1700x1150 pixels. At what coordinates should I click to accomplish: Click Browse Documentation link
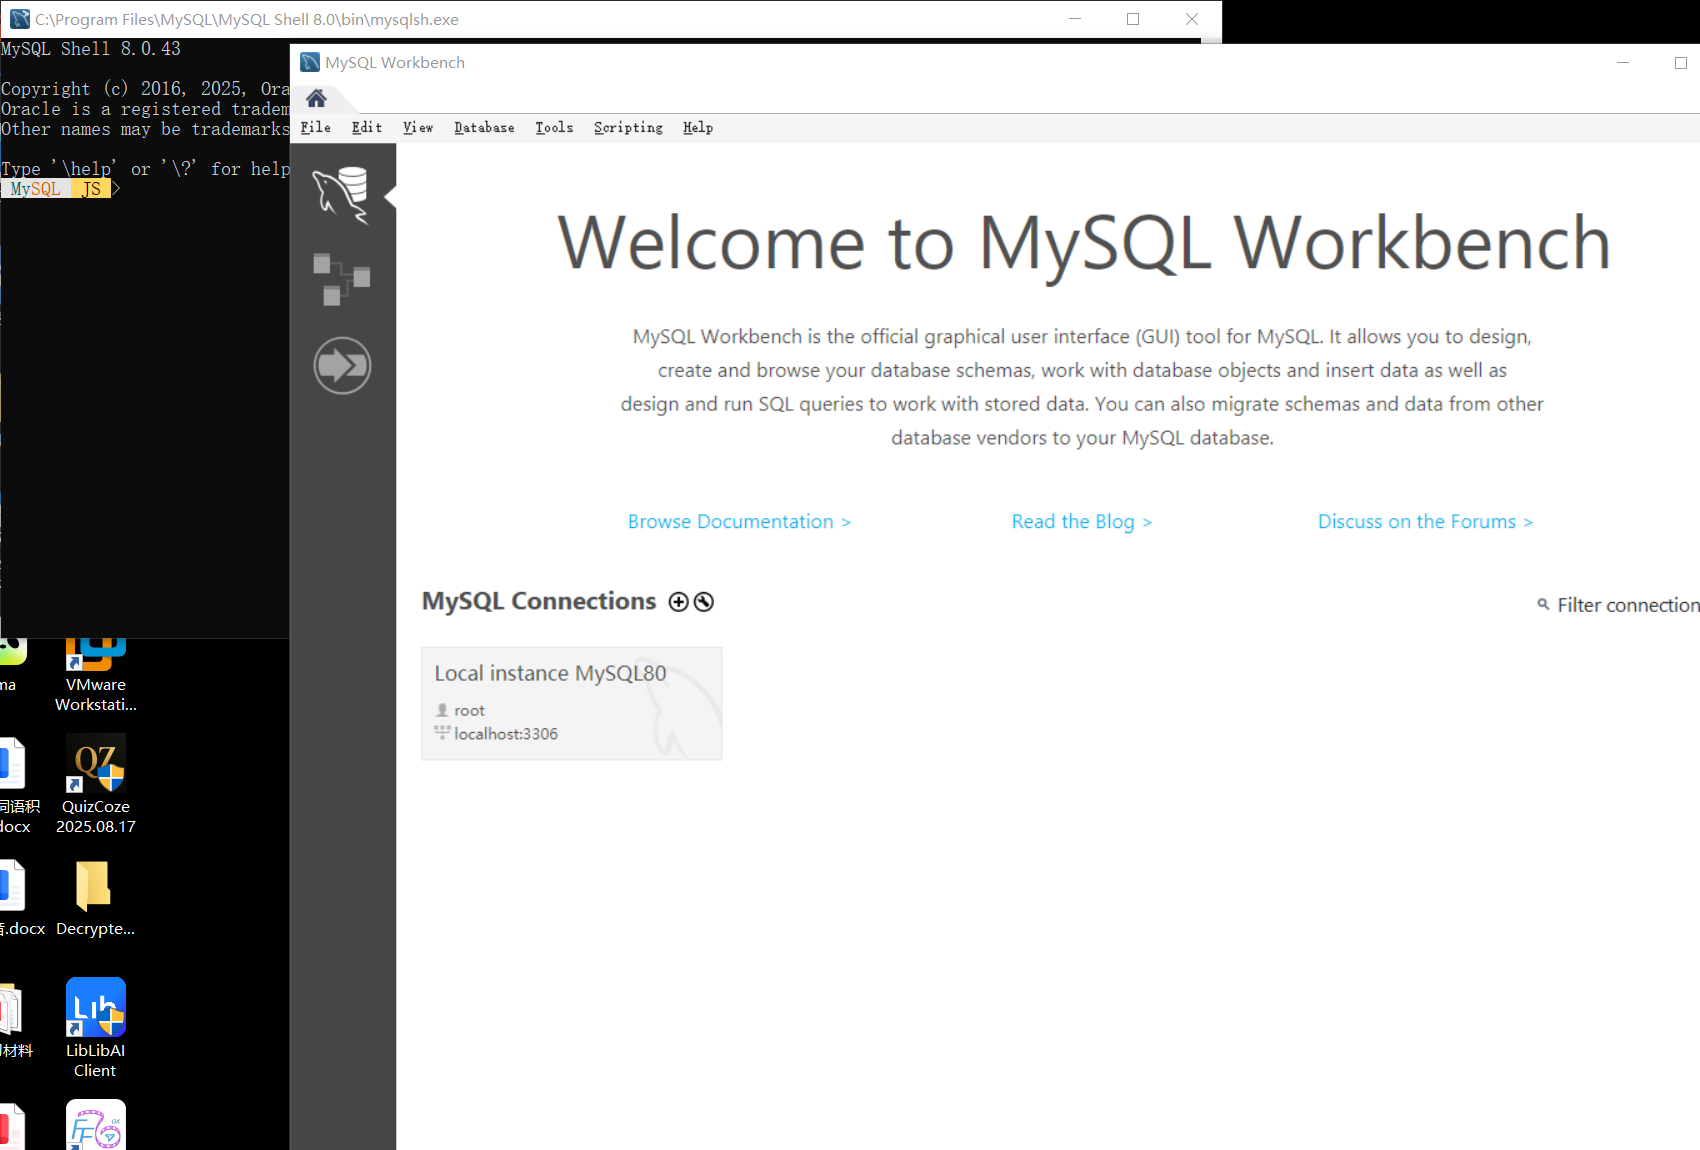click(739, 522)
